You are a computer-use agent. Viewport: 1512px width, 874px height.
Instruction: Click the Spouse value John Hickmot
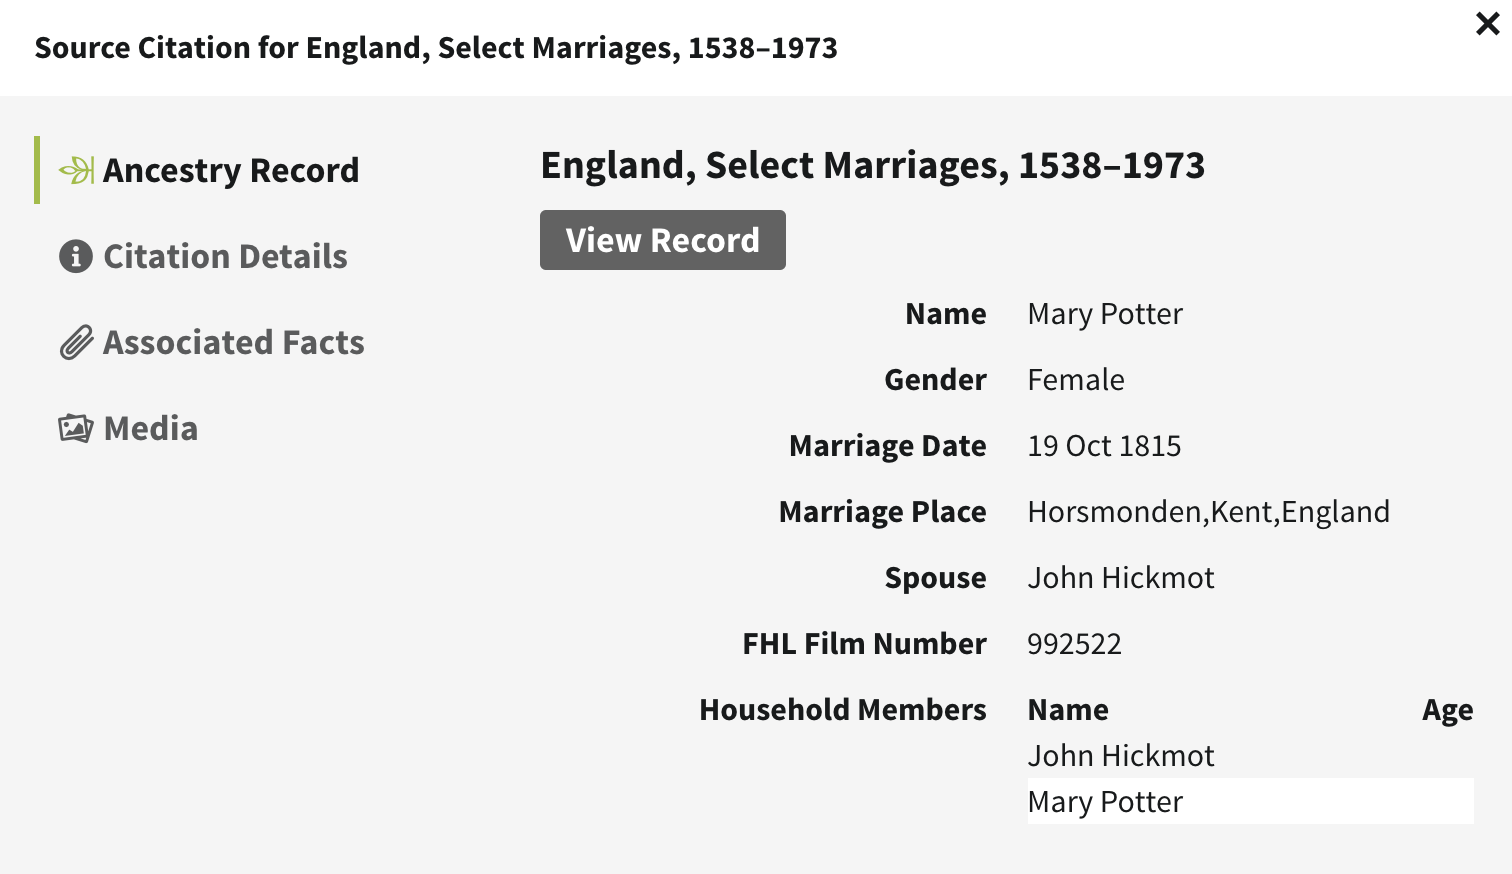click(x=1120, y=578)
